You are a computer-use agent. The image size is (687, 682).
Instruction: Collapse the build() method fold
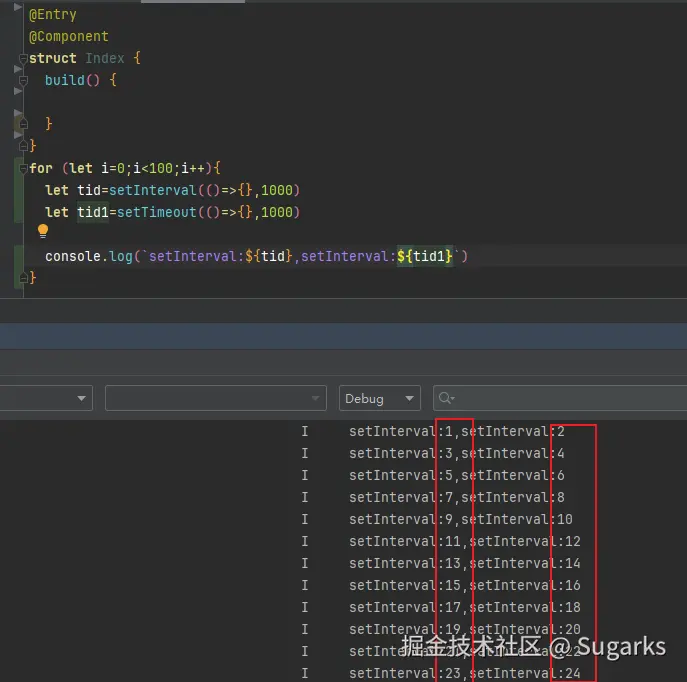pos(23,80)
